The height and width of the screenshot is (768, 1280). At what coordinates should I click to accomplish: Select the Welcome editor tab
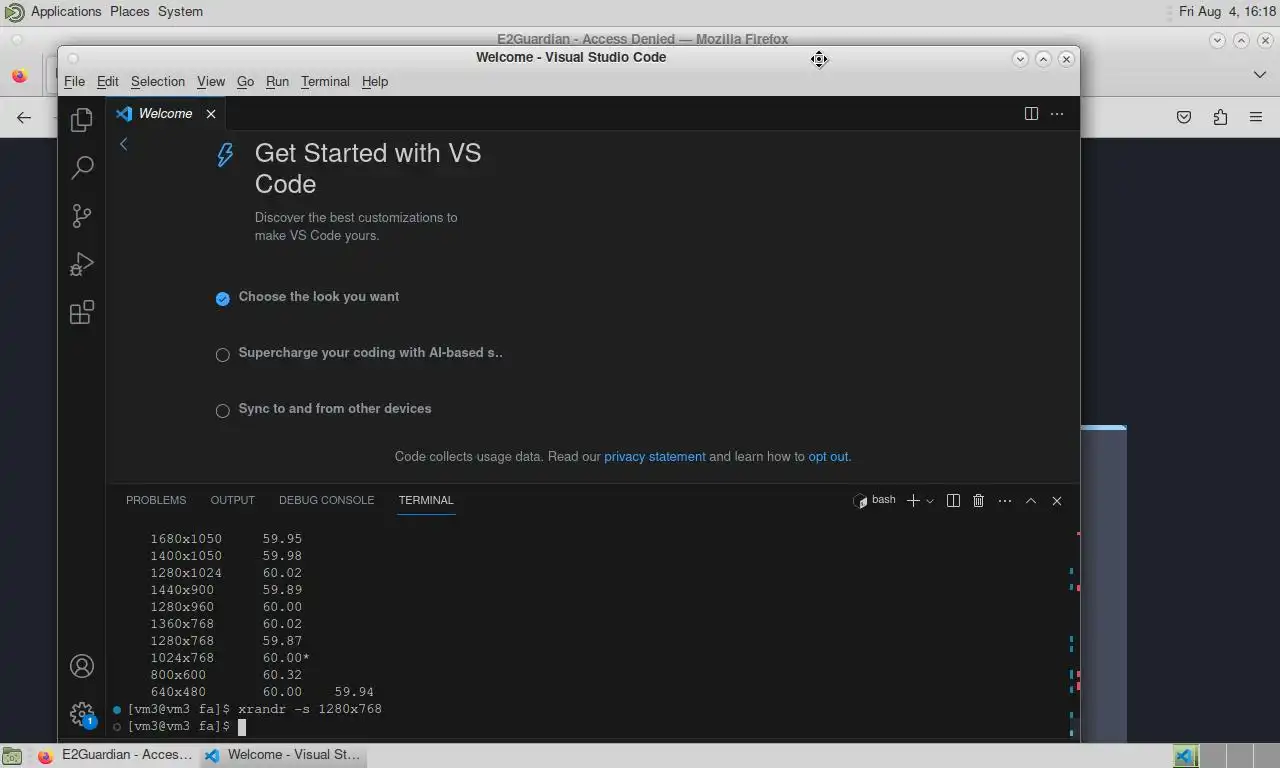[165, 114]
